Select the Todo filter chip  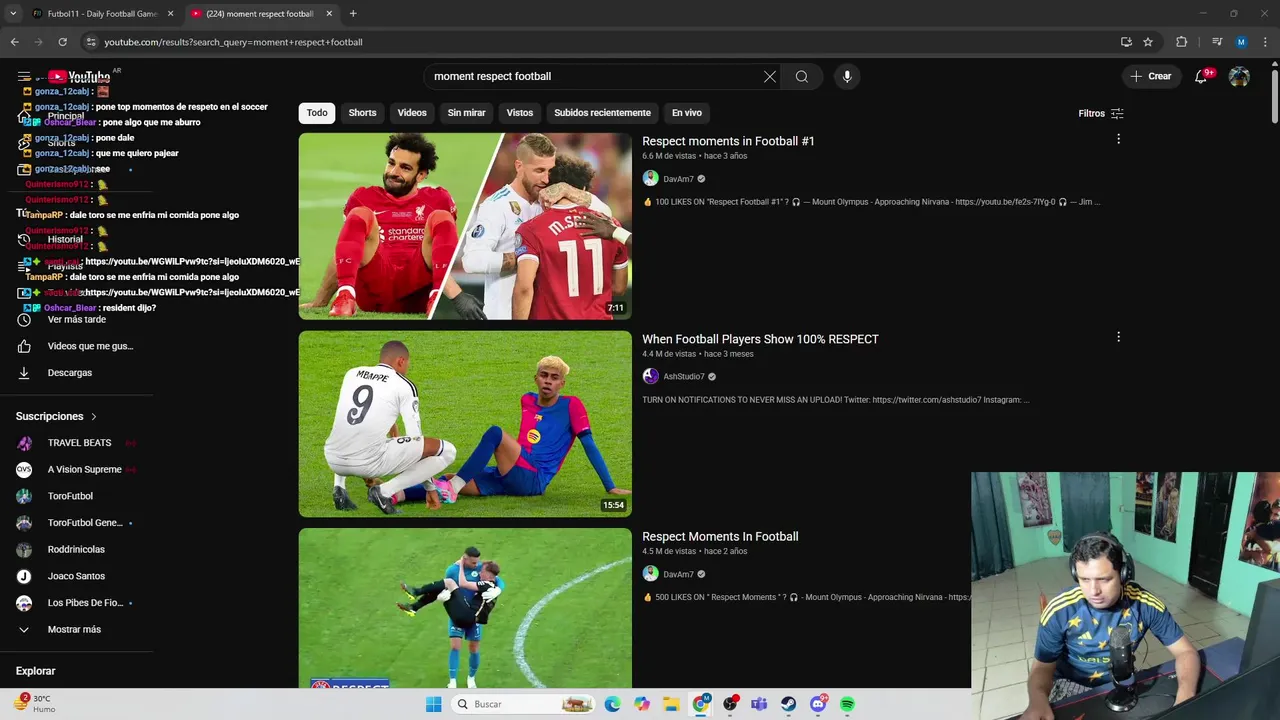317,113
